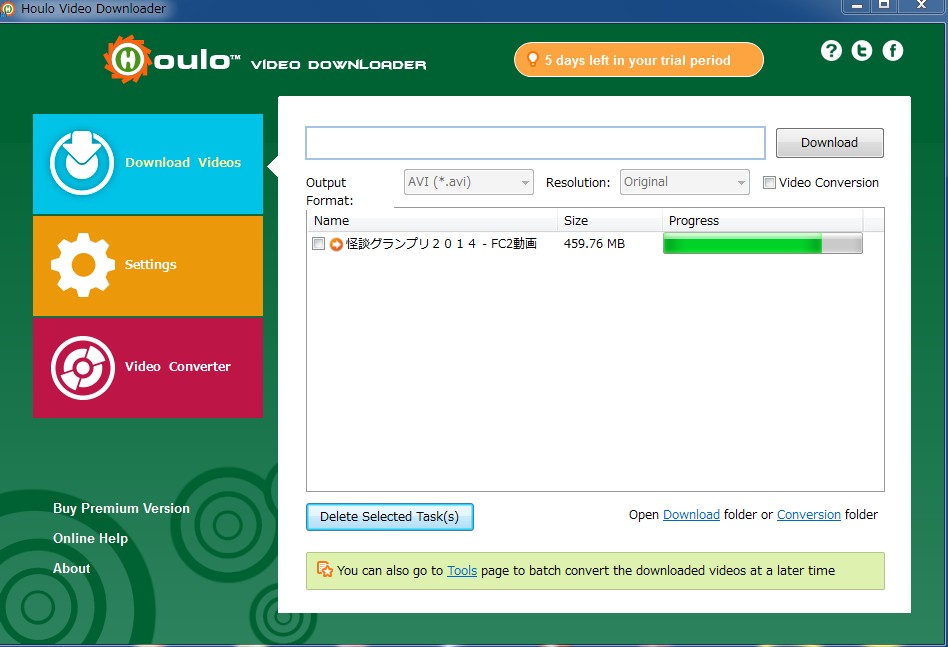Open the Tools page link
Viewport: 948px width, 647px height.
click(x=462, y=571)
